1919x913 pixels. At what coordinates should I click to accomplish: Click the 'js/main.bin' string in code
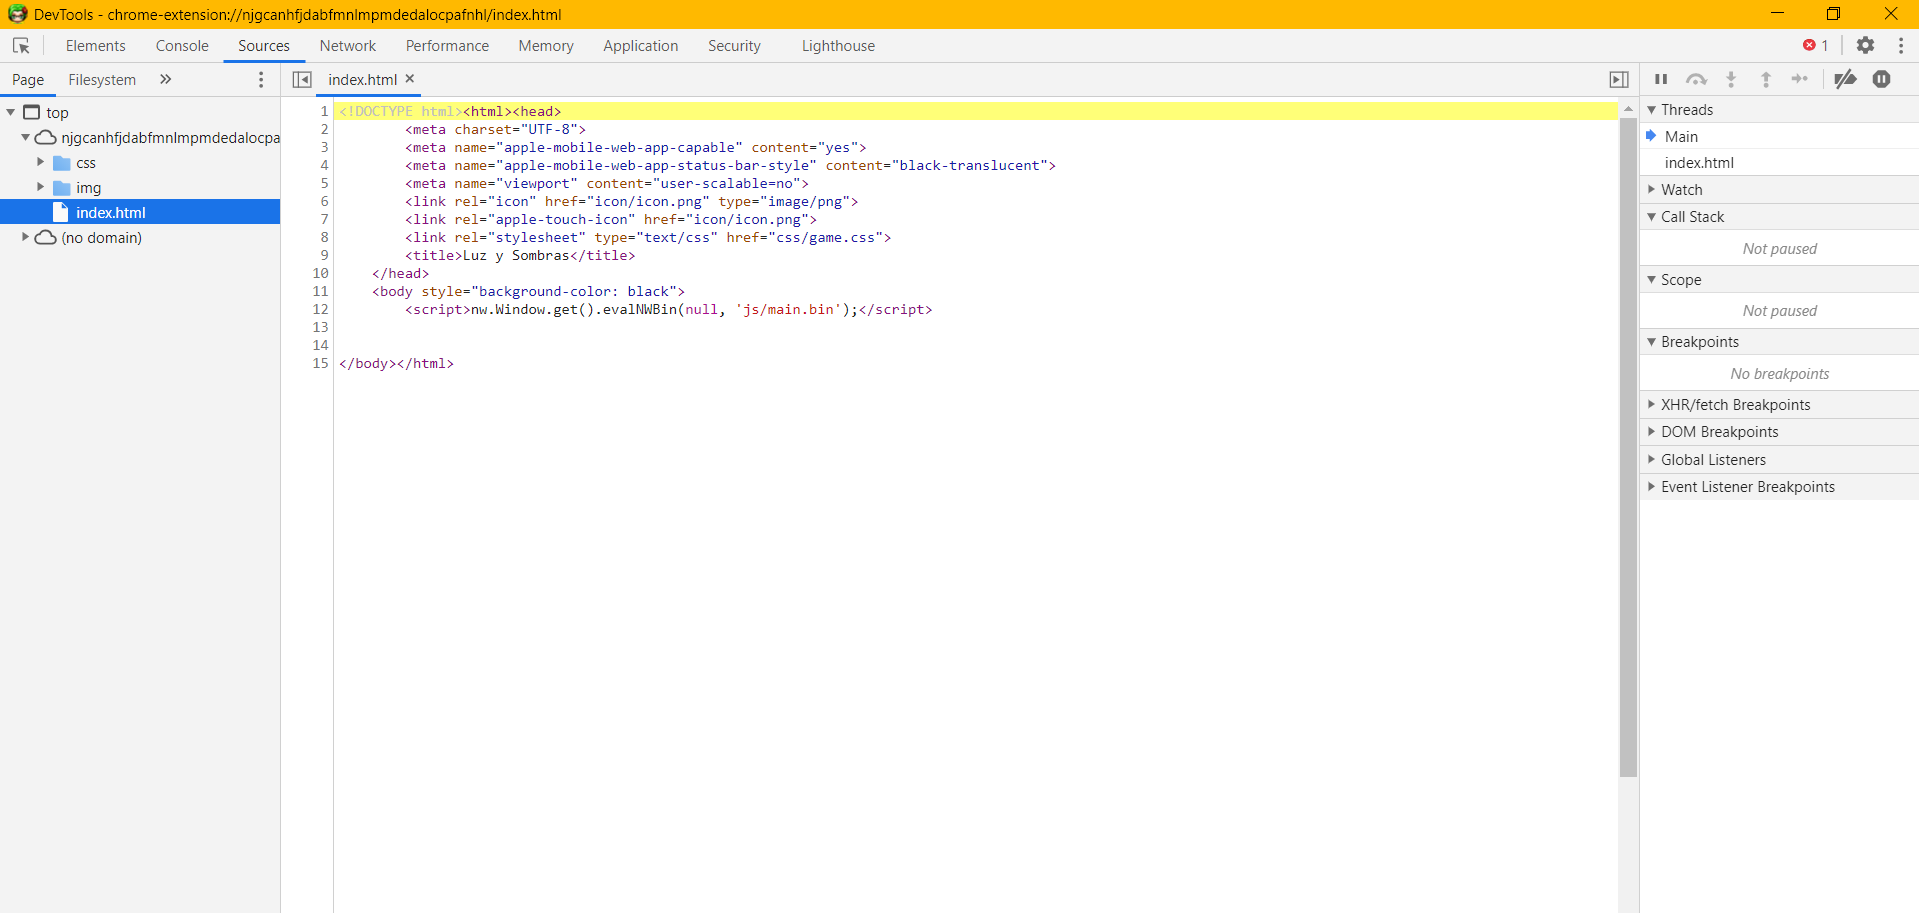[x=788, y=309]
